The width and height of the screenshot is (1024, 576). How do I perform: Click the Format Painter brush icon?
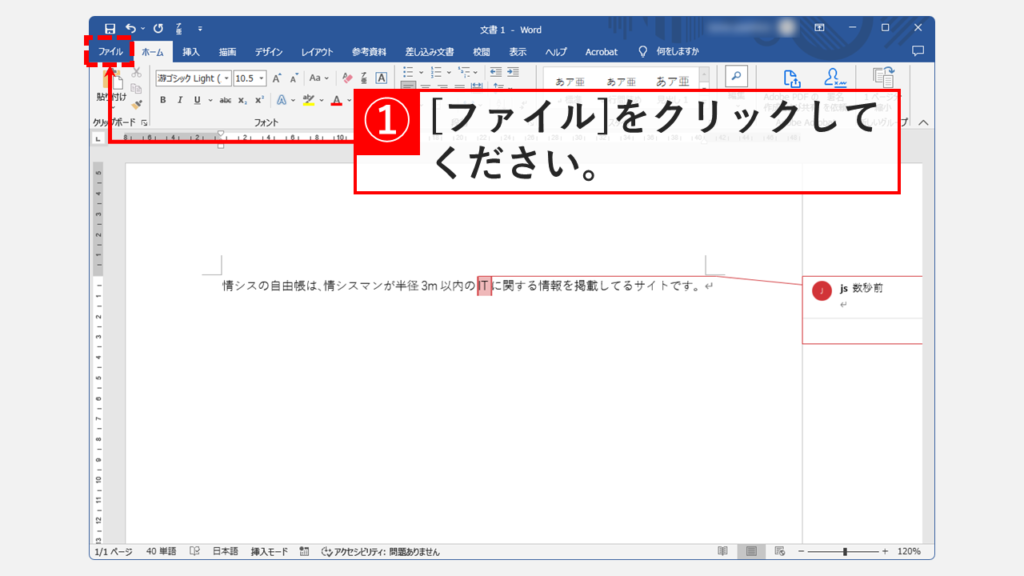[x=137, y=101]
